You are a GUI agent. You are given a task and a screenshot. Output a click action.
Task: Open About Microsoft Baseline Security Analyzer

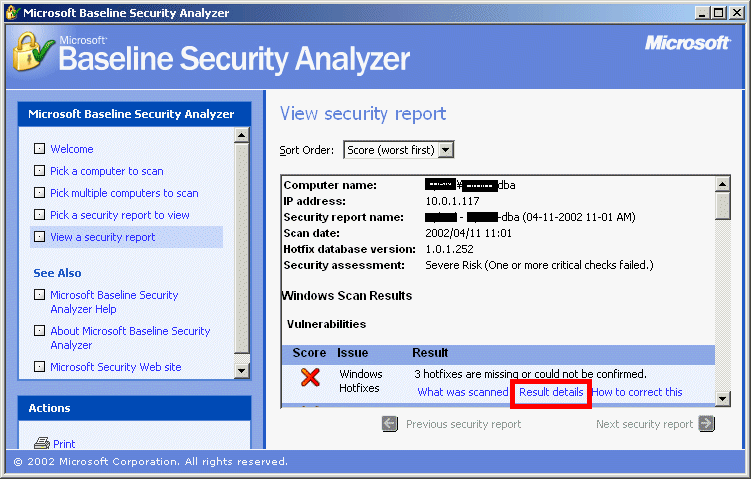click(130, 338)
